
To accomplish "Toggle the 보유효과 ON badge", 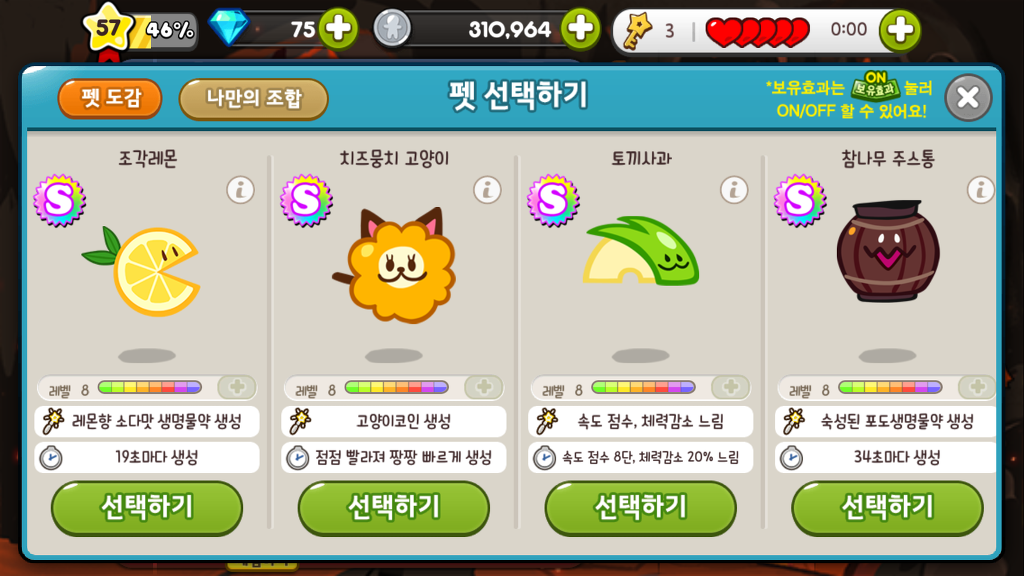I will click(x=875, y=87).
